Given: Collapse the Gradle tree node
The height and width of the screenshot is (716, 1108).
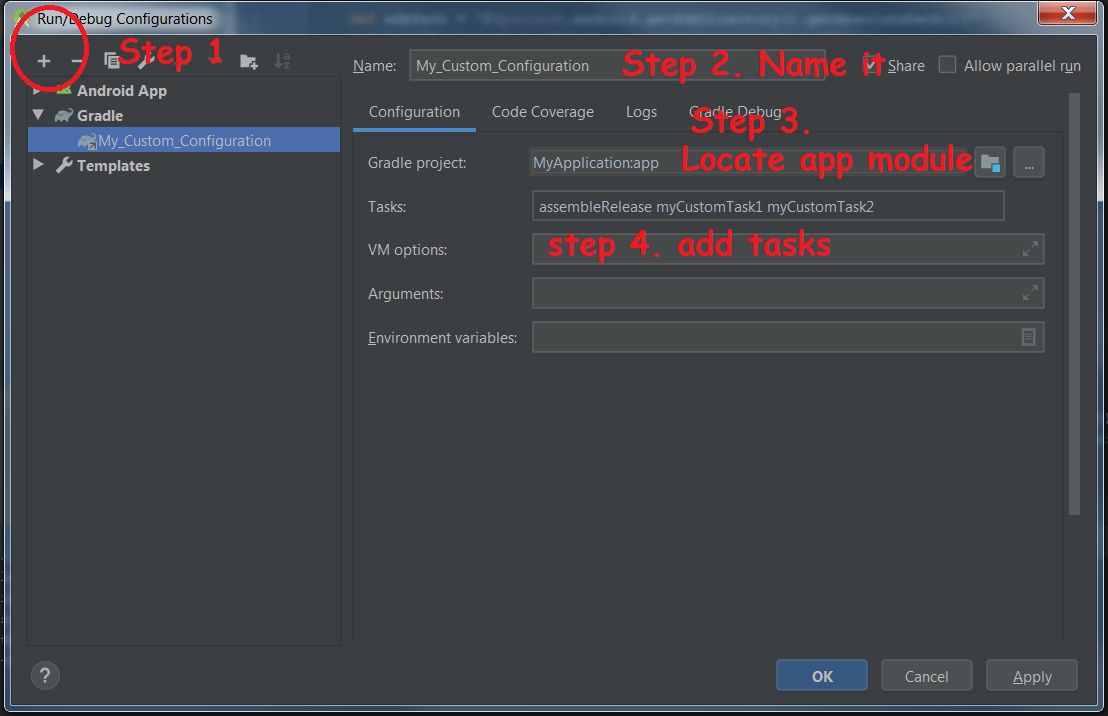Looking at the screenshot, I should click(38, 115).
